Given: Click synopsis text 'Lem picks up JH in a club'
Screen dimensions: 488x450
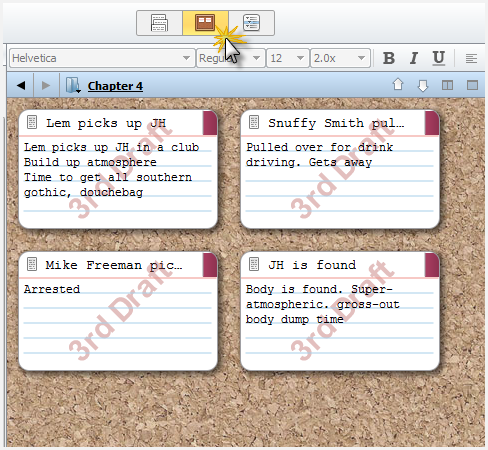Looking at the screenshot, I should tap(111, 147).
